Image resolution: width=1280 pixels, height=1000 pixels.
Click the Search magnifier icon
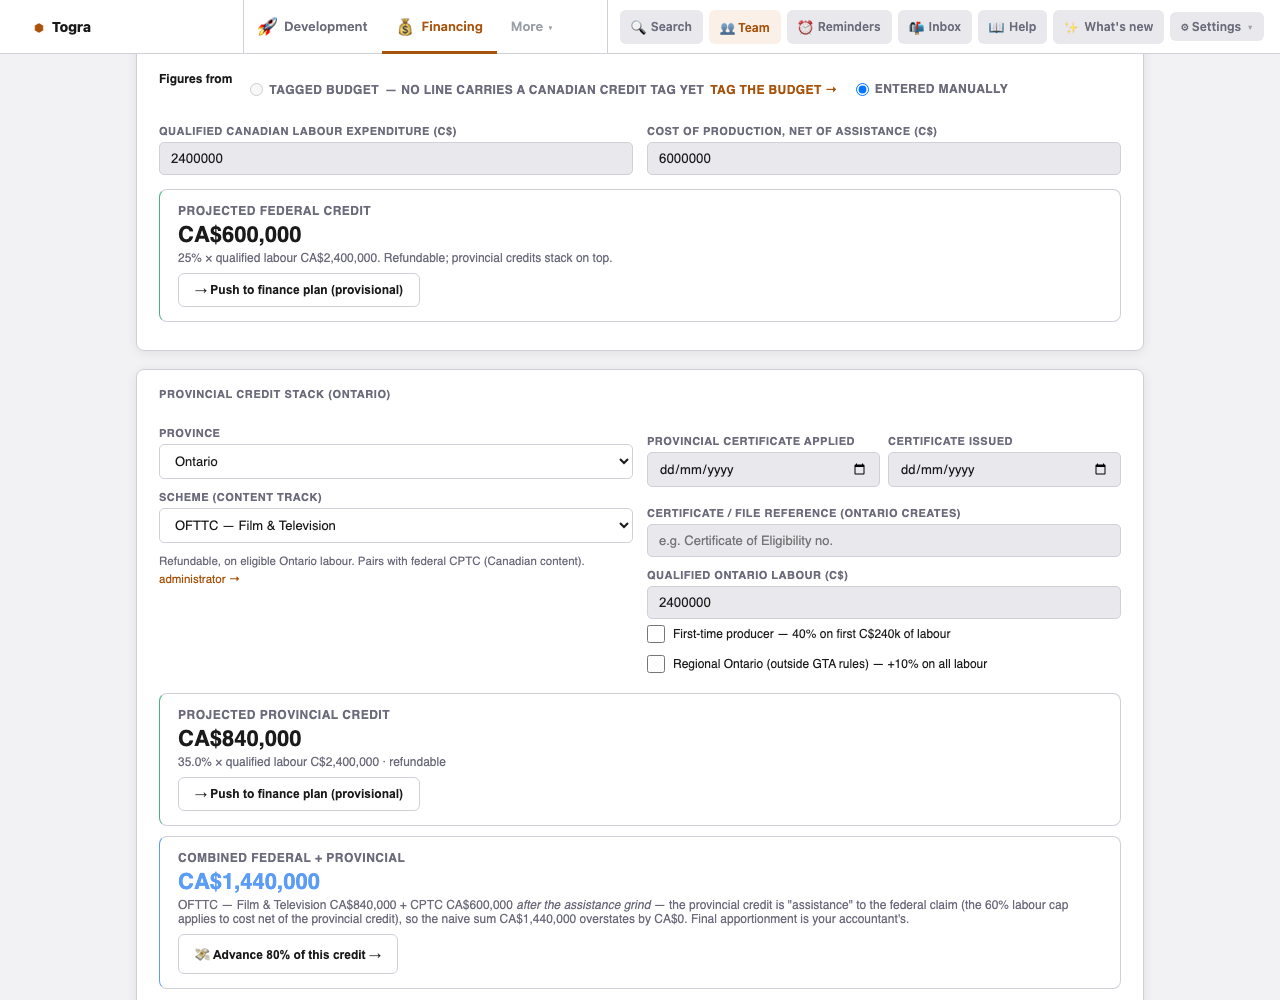pyautogui.click(x=638, y=27)
